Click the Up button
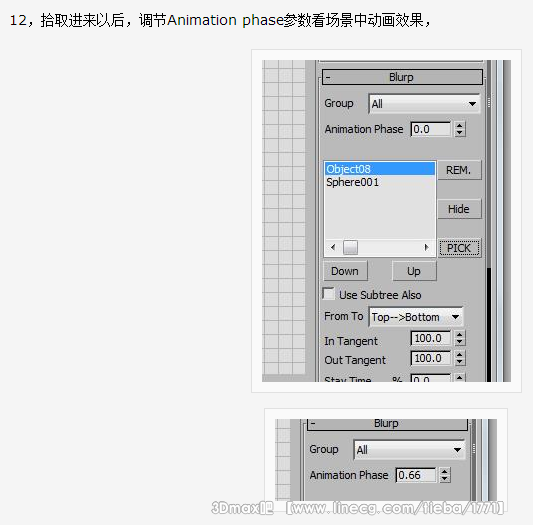Image resolution: width=533 pixels, height=525 pixels. tap(414, 271)
